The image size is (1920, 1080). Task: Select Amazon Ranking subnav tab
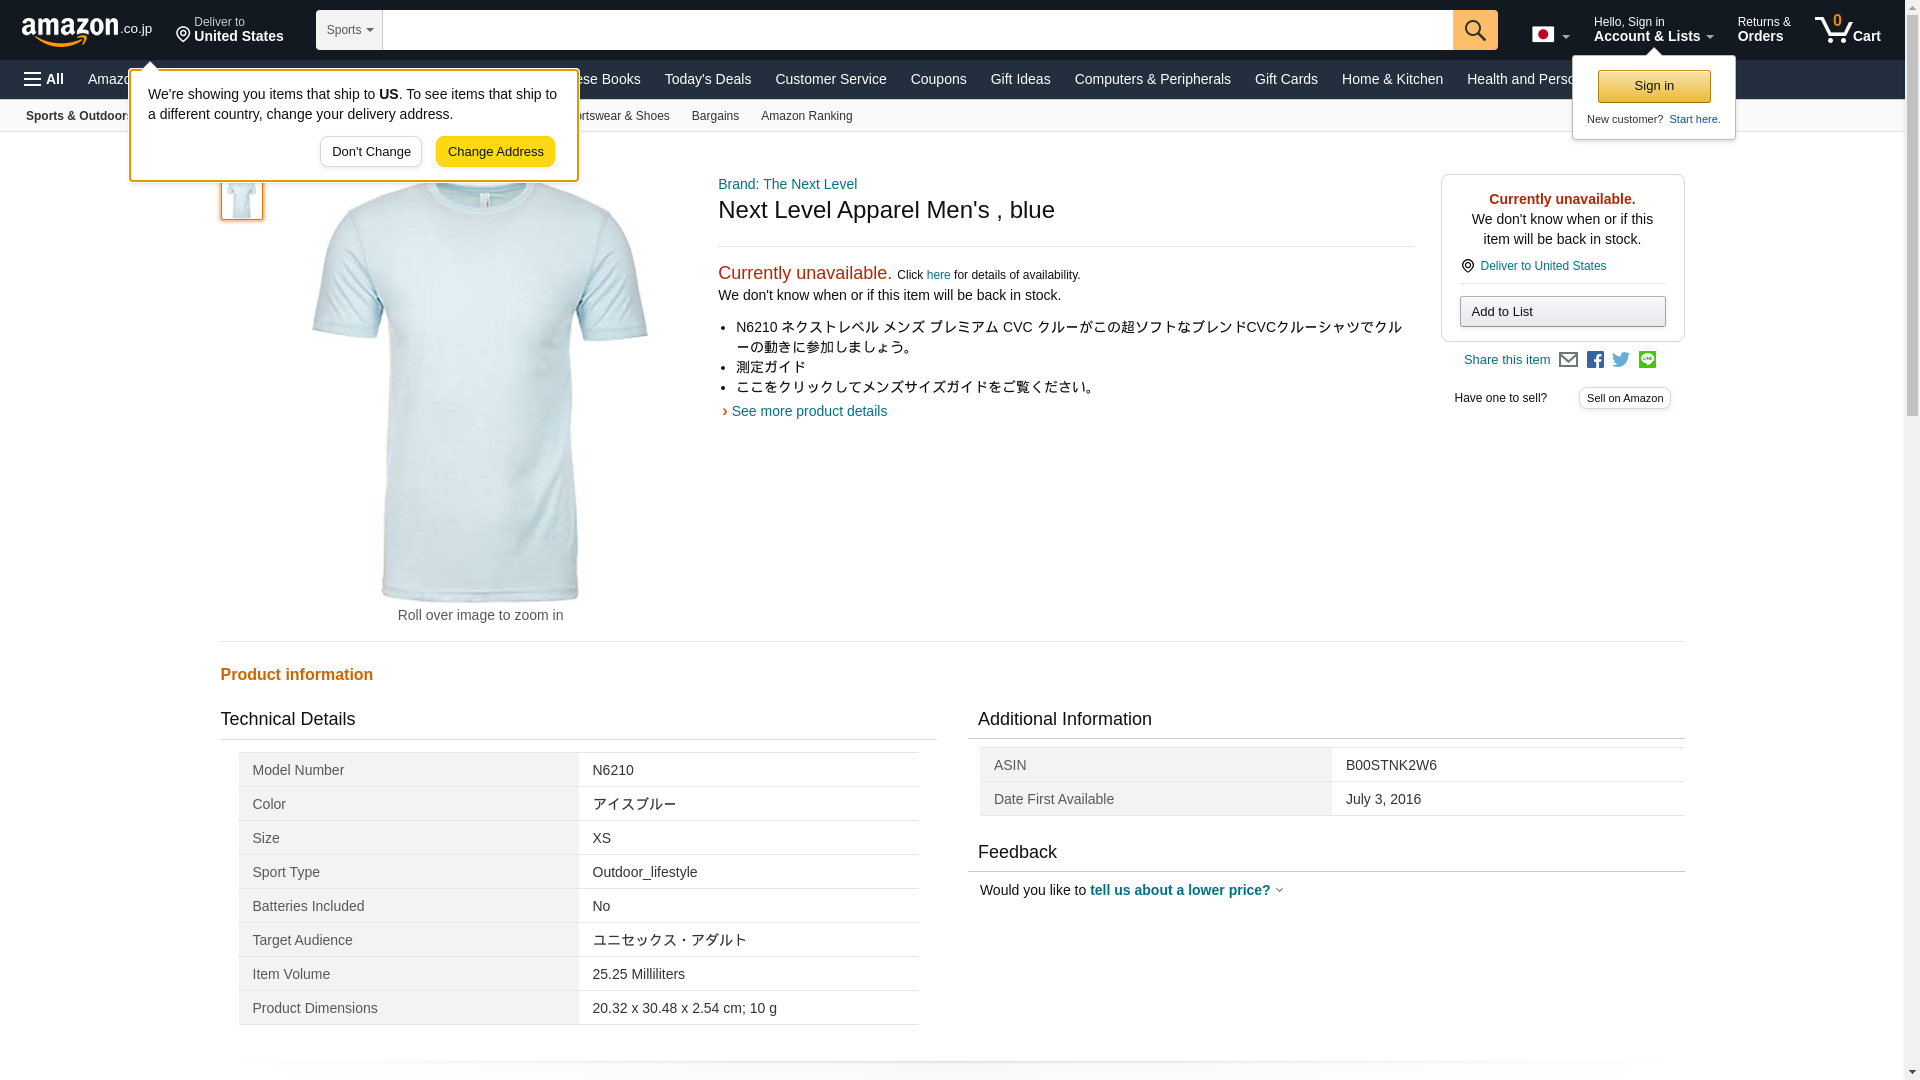806,116
